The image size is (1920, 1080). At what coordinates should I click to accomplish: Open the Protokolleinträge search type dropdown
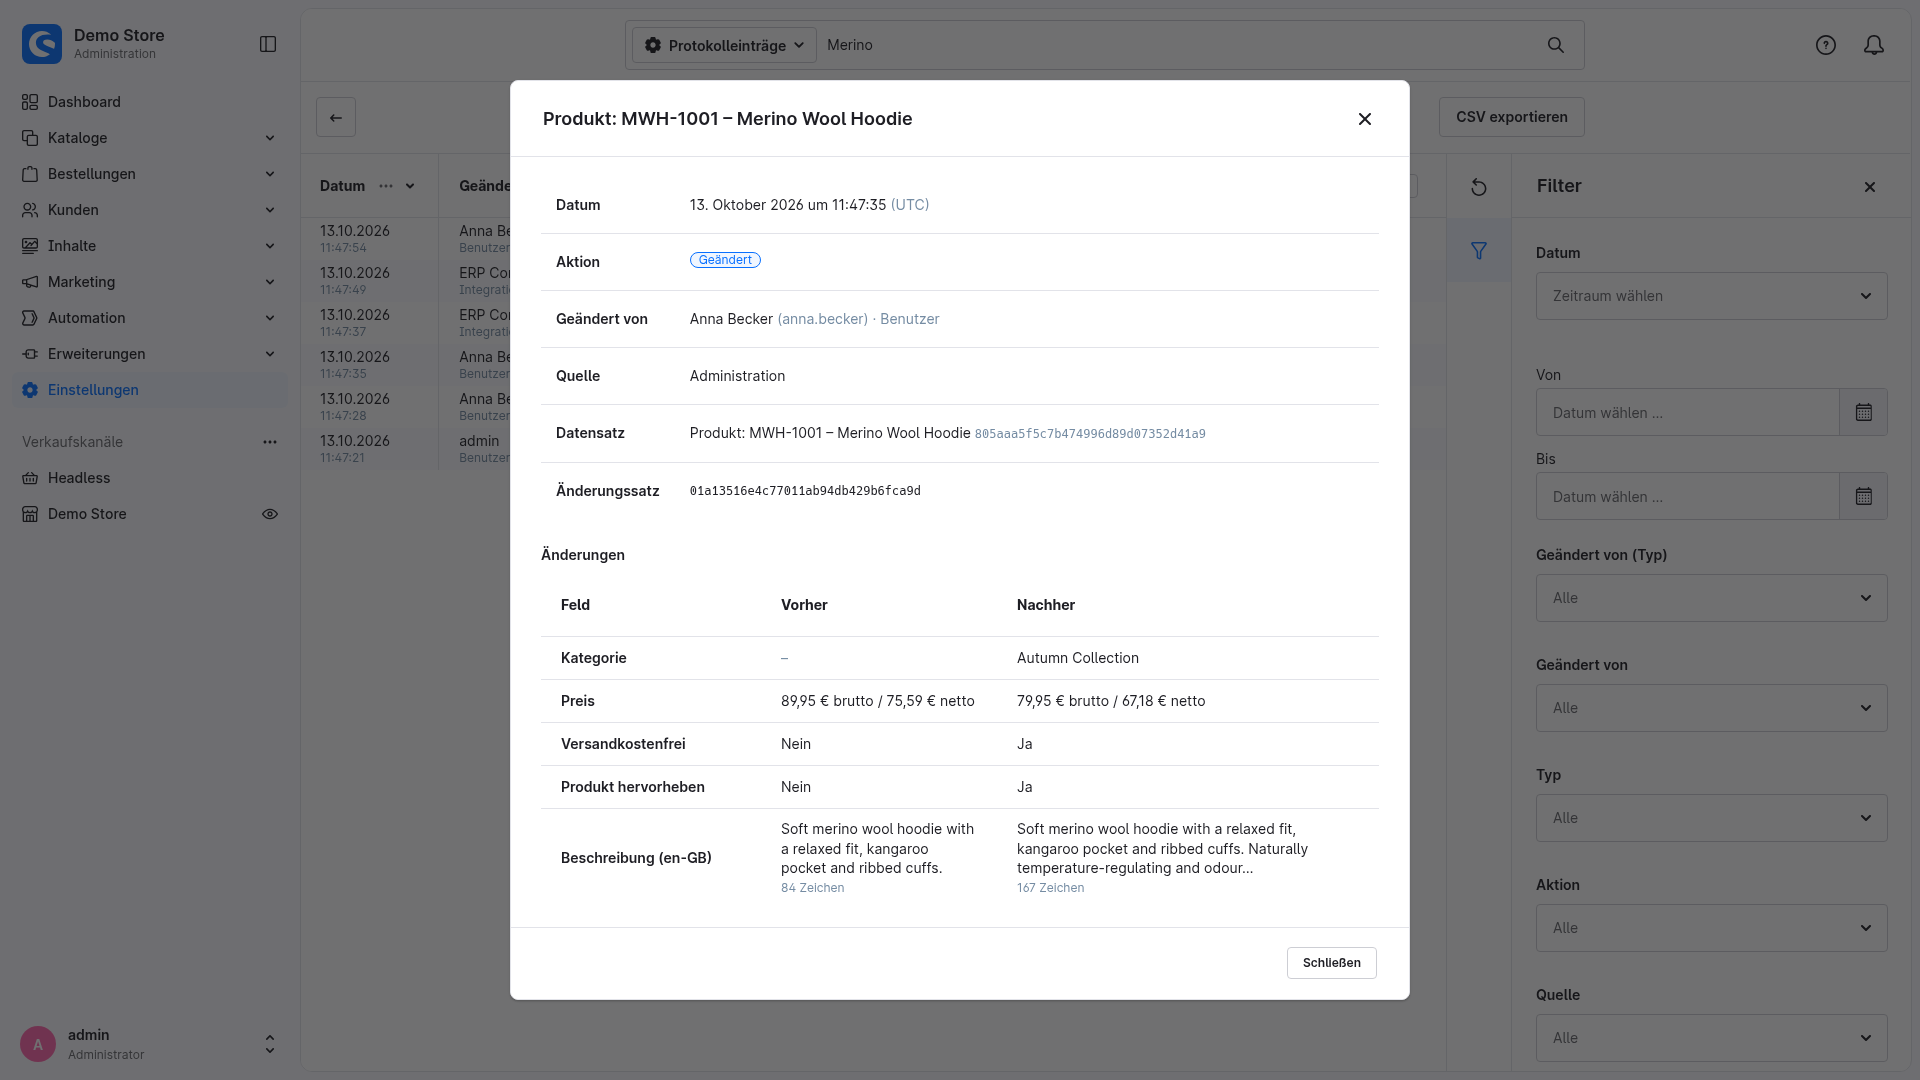[x=724, y=45]
